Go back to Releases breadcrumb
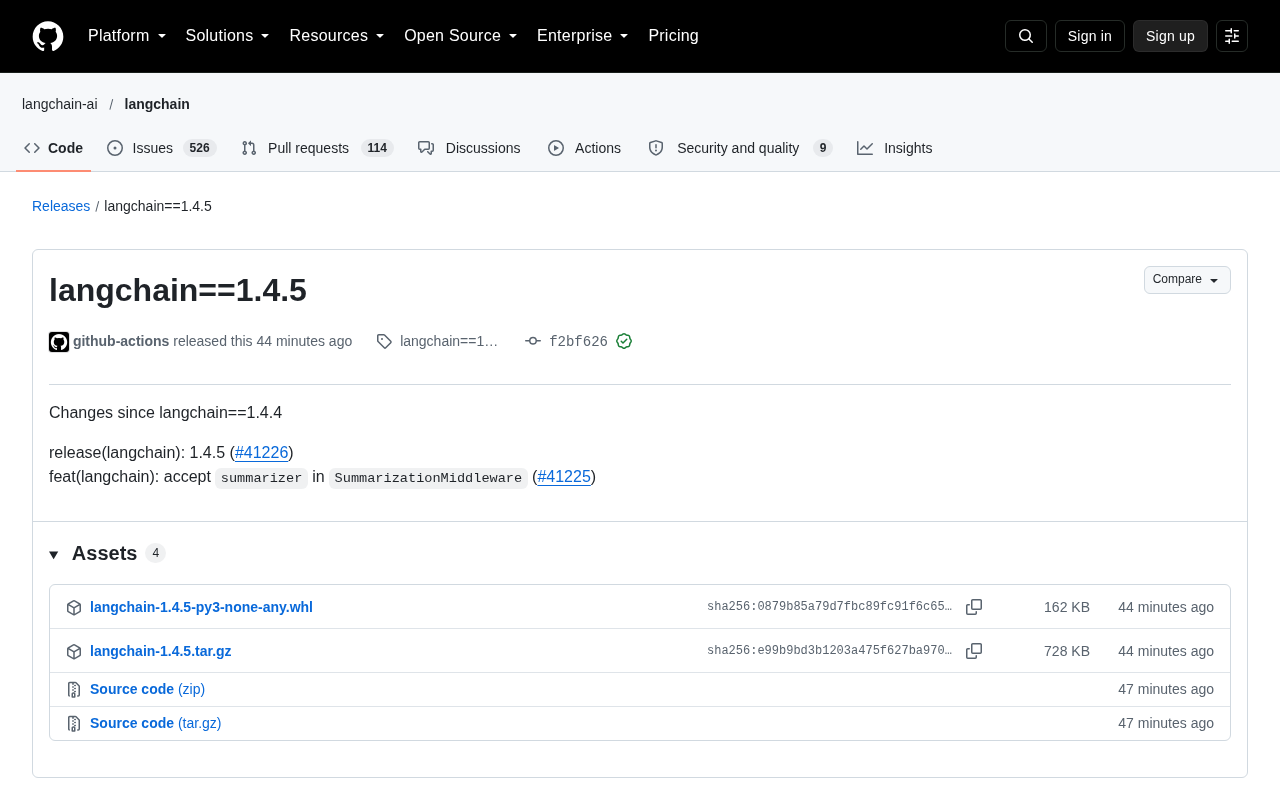 (61, 206)
